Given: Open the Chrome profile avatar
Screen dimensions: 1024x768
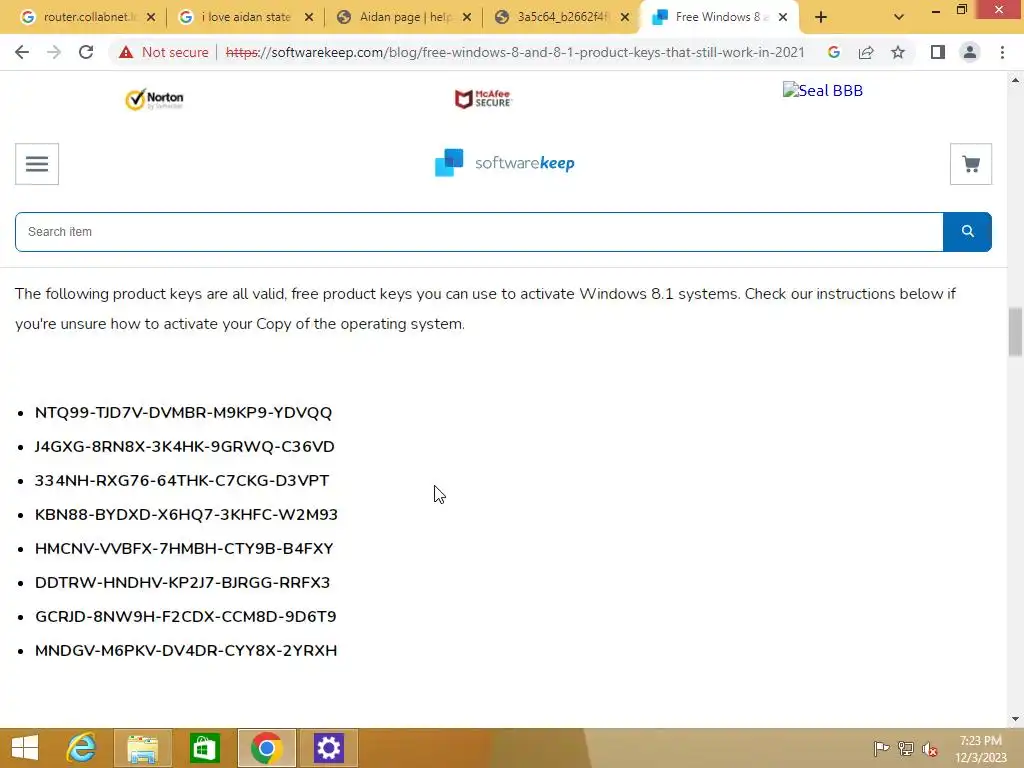Looking at the screenshot, I should click(x=970, y=52).
